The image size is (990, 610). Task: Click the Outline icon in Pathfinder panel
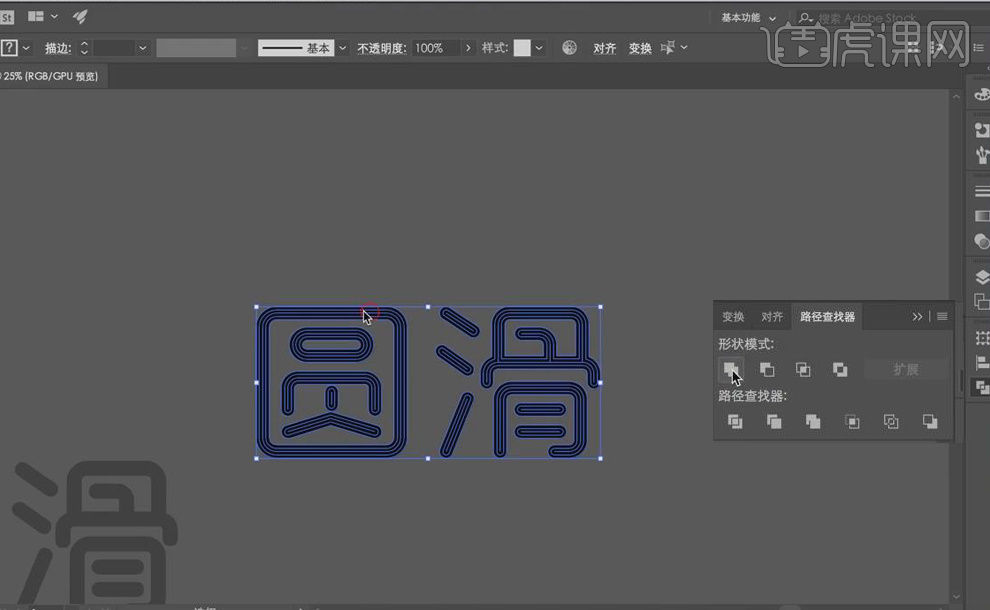[x=891, y=421]
